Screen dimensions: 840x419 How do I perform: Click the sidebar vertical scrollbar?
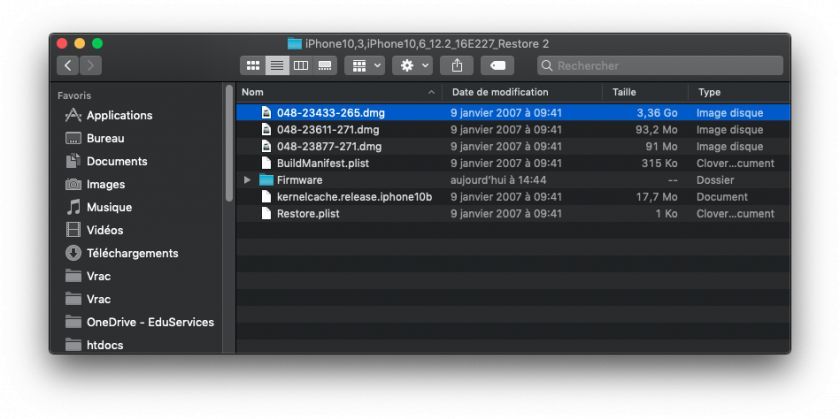coord(229,140)
